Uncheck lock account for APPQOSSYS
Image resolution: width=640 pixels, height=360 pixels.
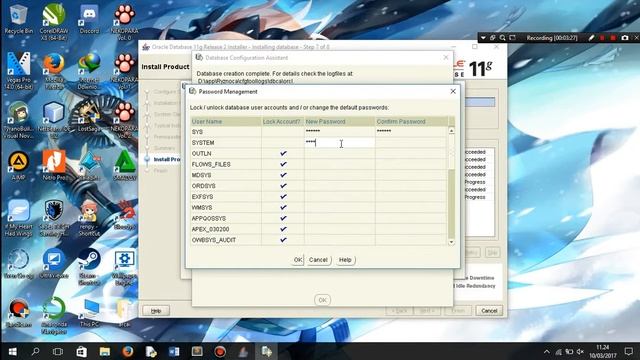pos(283,218)
